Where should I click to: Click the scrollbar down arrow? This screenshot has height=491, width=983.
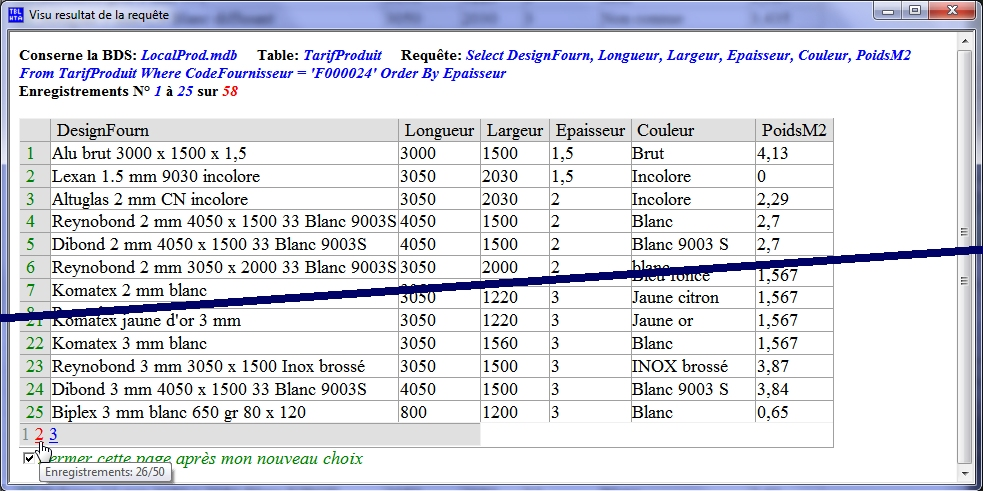tap(965, 473)
